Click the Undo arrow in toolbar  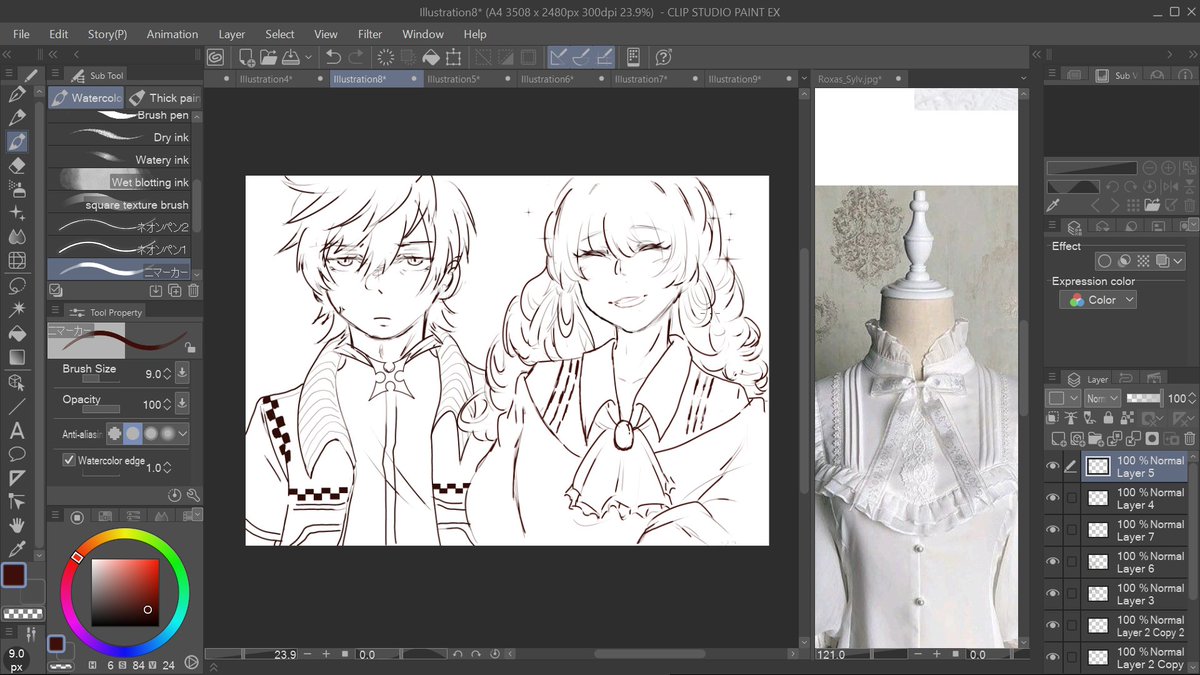[x=333, y=58]
